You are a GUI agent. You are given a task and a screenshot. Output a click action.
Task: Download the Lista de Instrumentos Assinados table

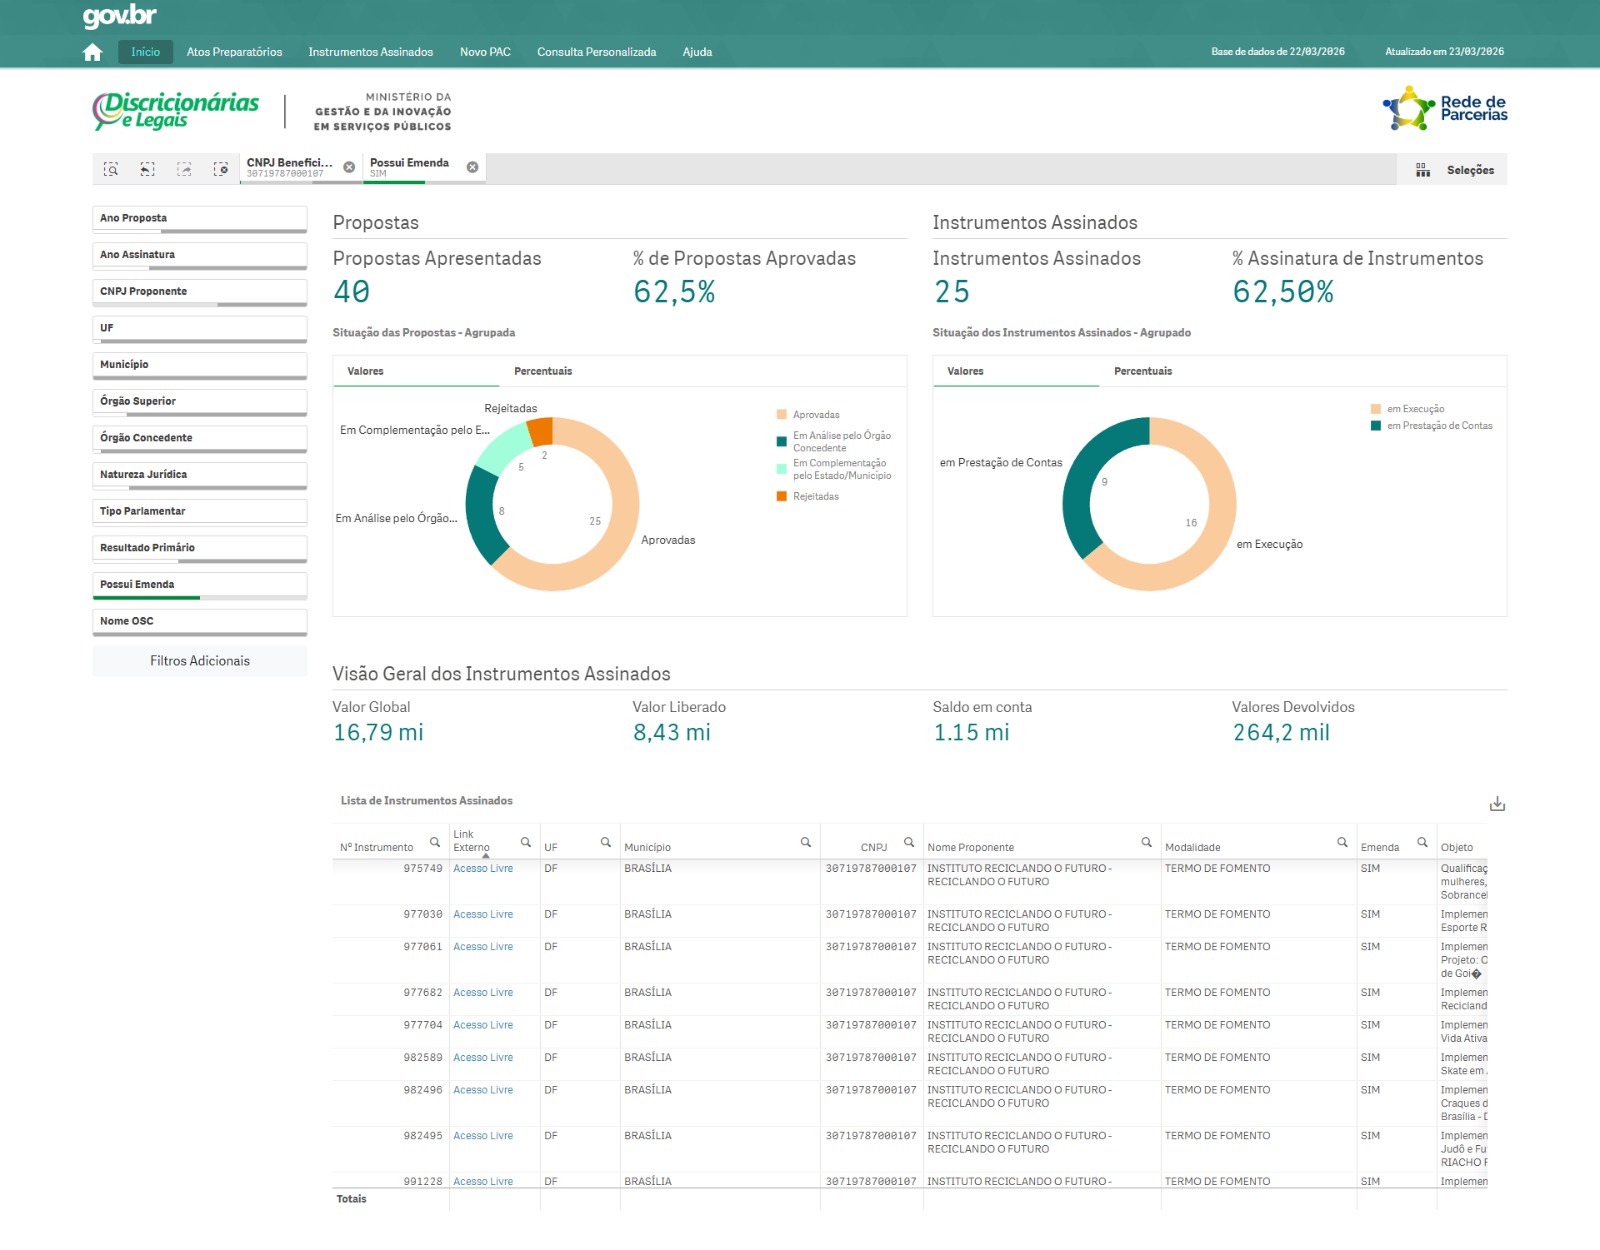click(x=1497, y=804)
